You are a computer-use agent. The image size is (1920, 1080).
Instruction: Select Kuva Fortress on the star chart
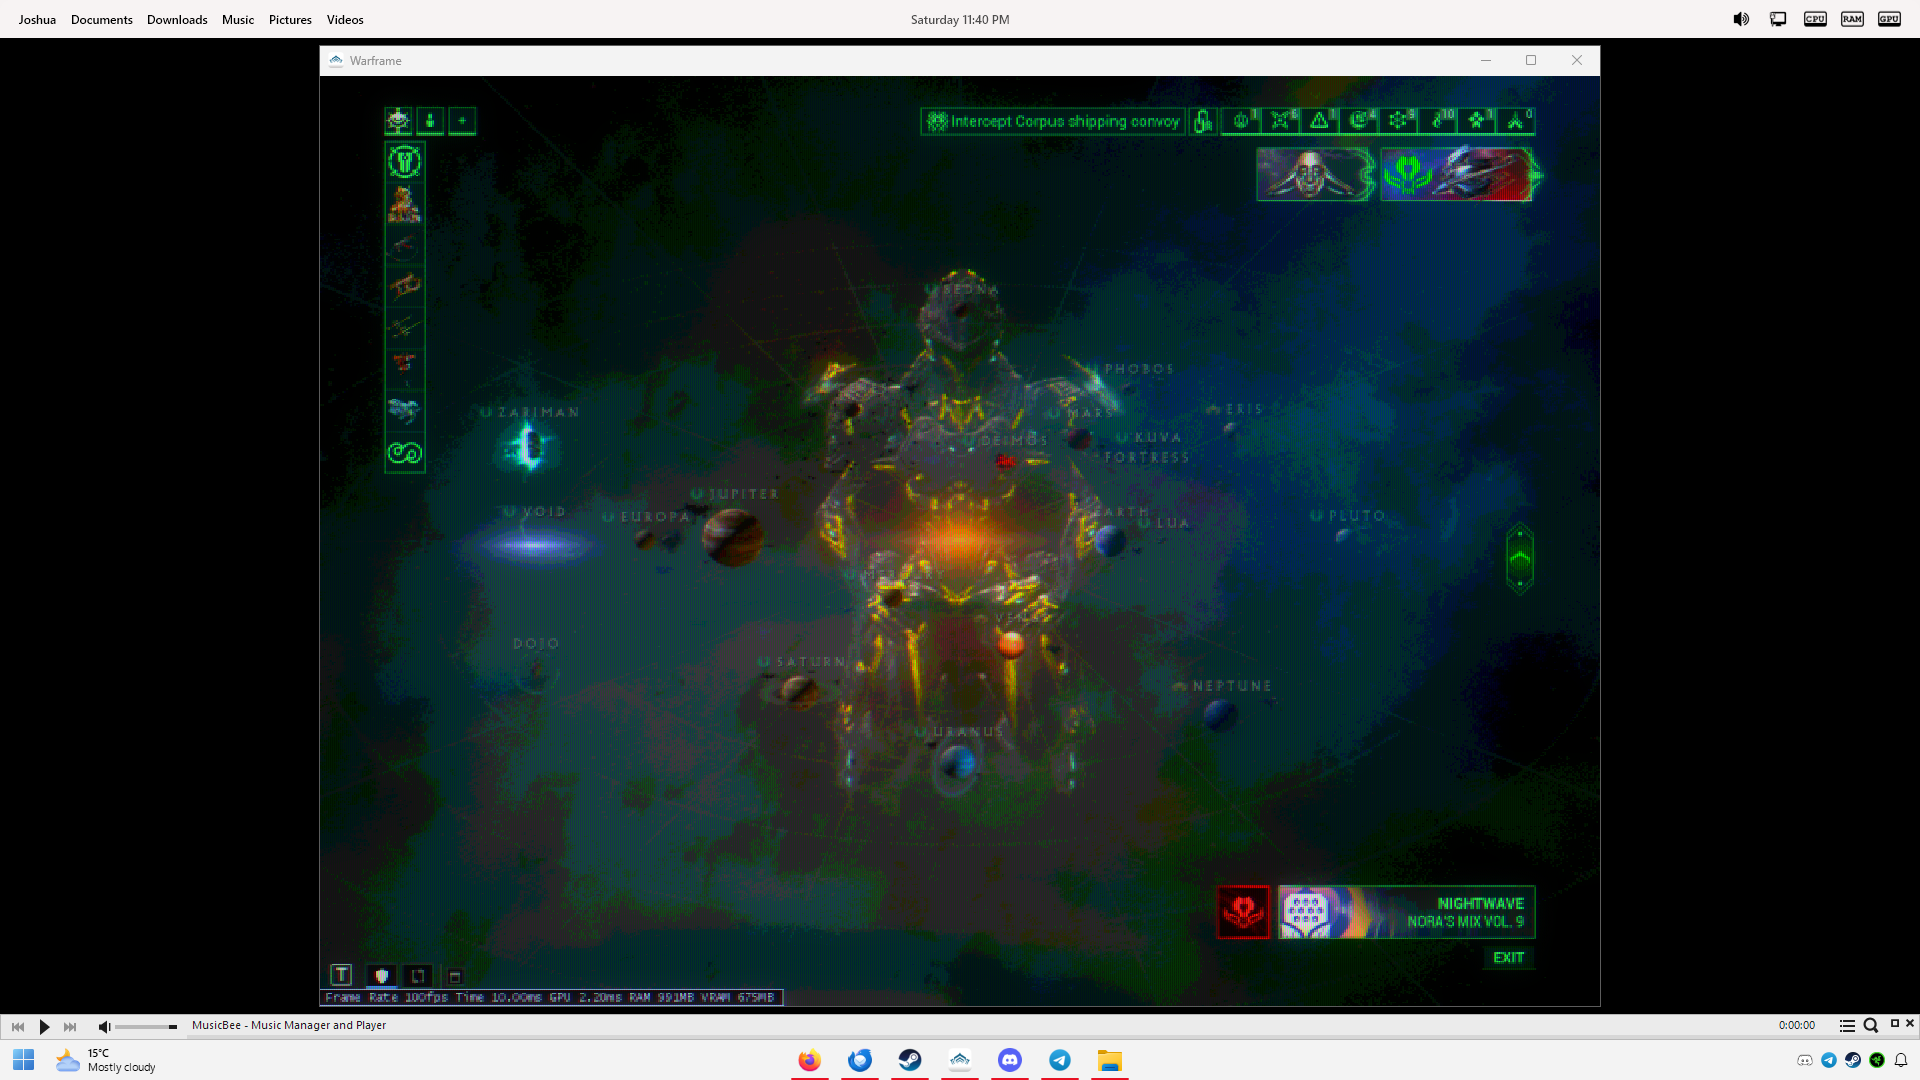(1148, 448)
